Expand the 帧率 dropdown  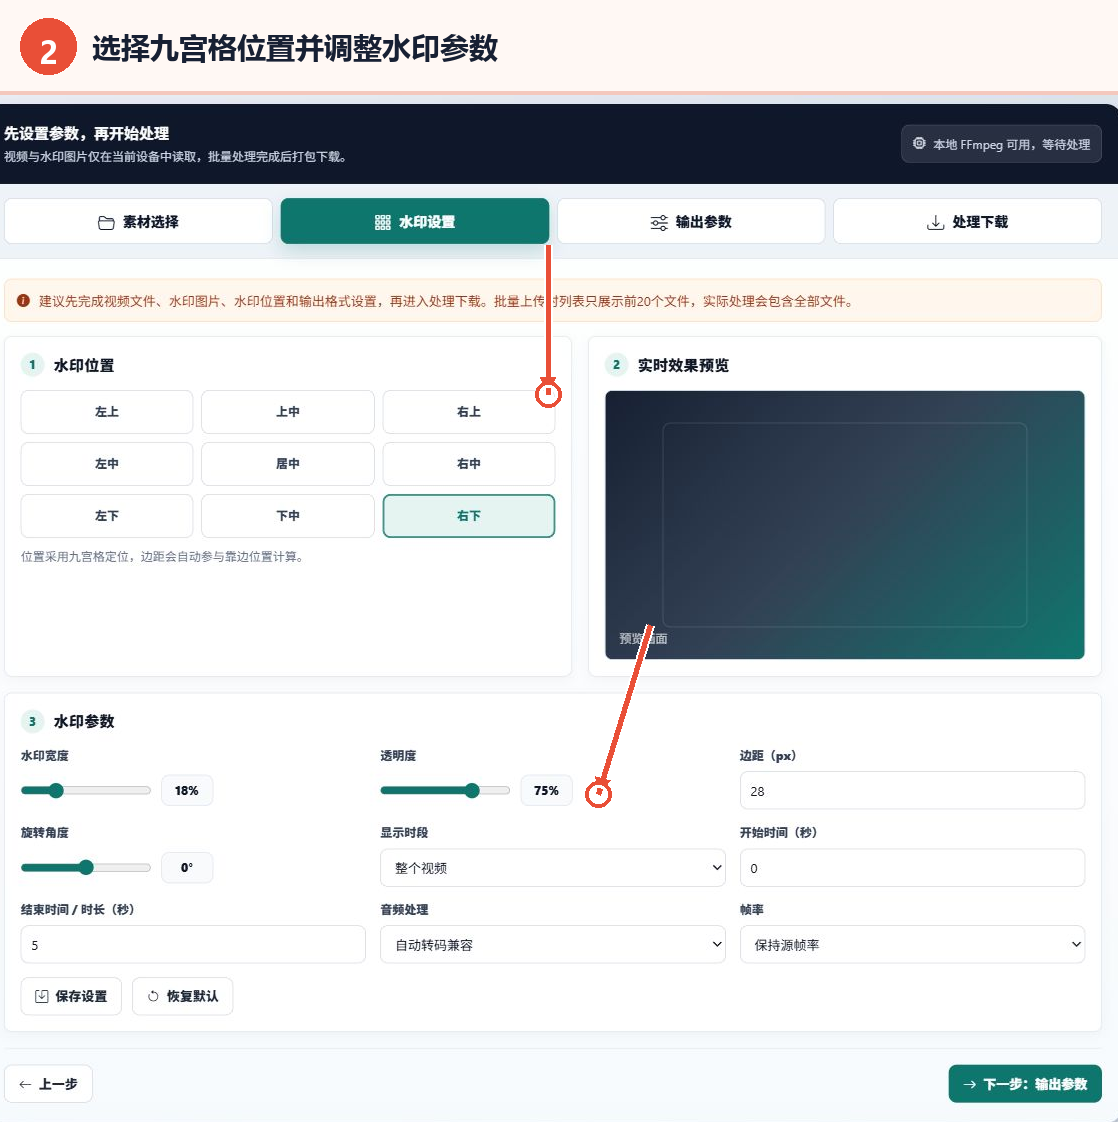(912, 945)
